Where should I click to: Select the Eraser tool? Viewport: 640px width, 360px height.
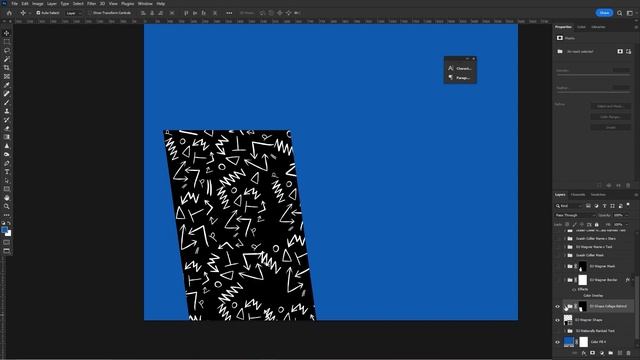pyautogui.click(x=7, y=128)
